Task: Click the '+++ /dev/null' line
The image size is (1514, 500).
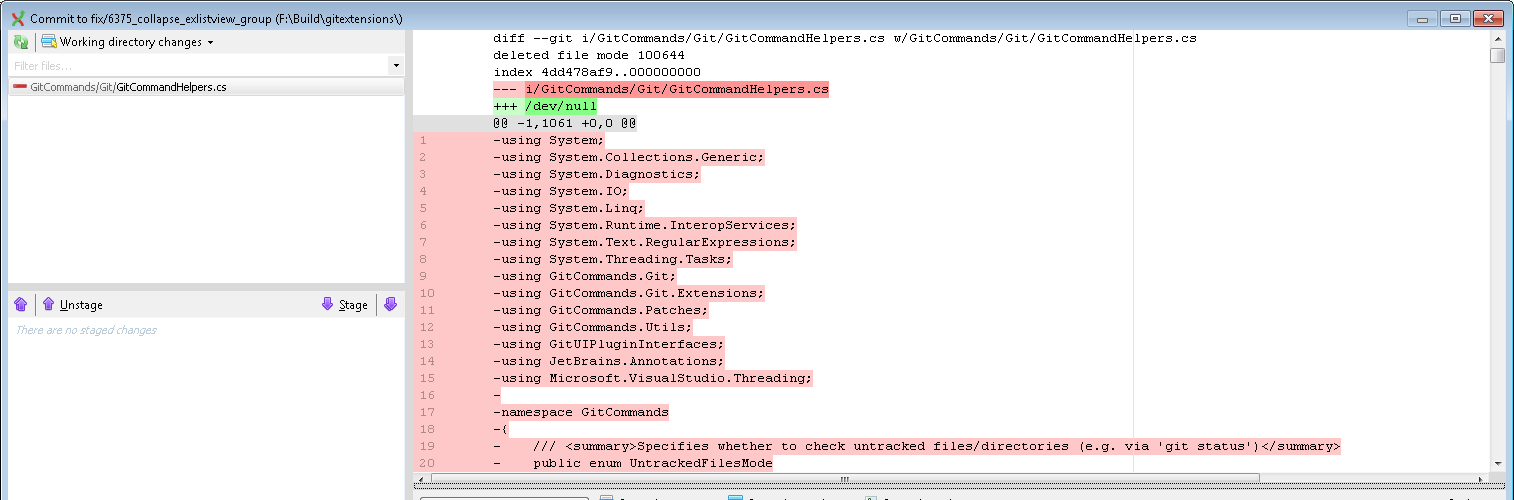Action: pyautogui.click(x=545, y=106)
